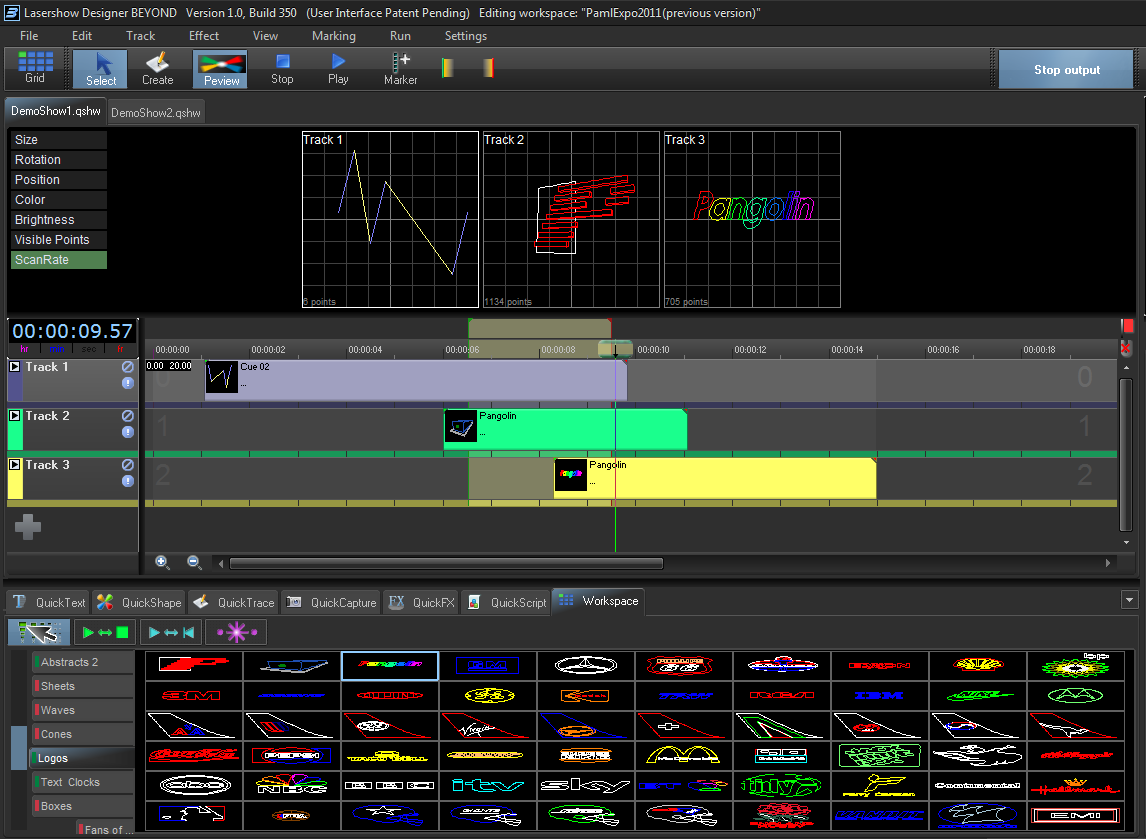Toggle the Grid view toolbar icon
1146x839 pixels.
(x=35, y=68)
